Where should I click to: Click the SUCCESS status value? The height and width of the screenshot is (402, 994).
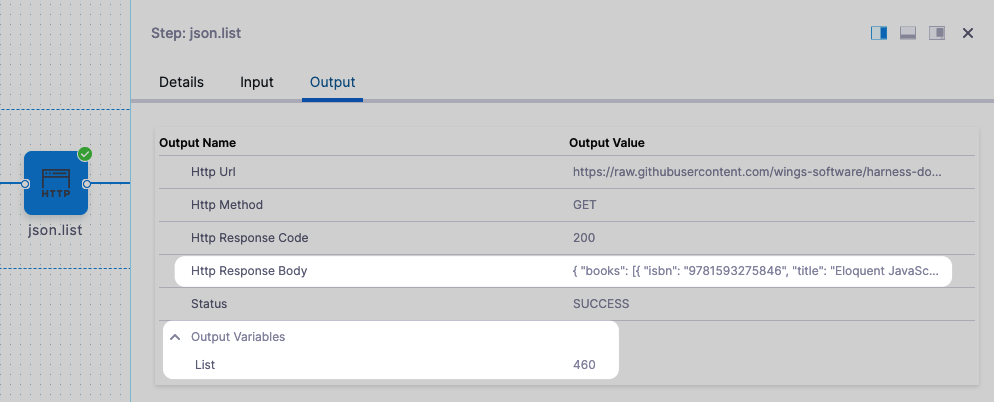click(x=601, y=303)
